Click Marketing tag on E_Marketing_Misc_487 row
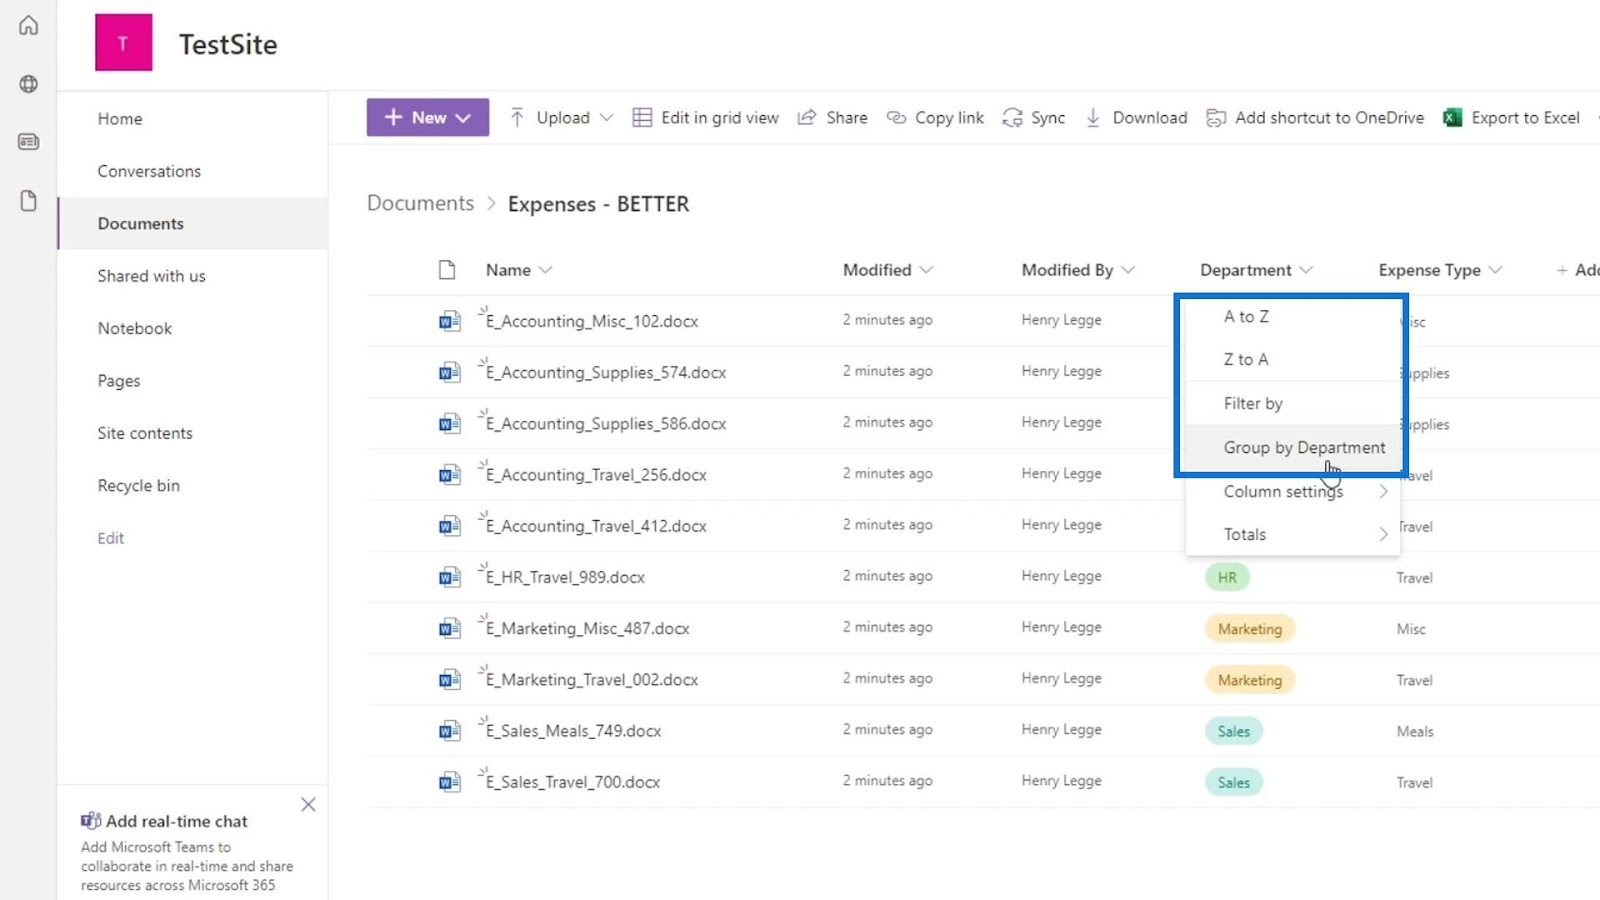The image size is (1600, 900). [1250, 628]
